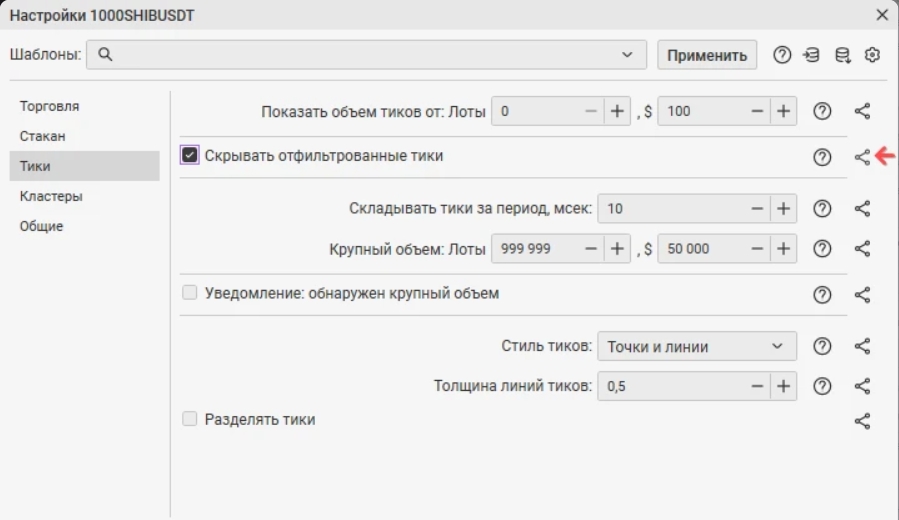Share the Разделять тики setting
This screenshot has height=520, width=899.
click(862, 421)
